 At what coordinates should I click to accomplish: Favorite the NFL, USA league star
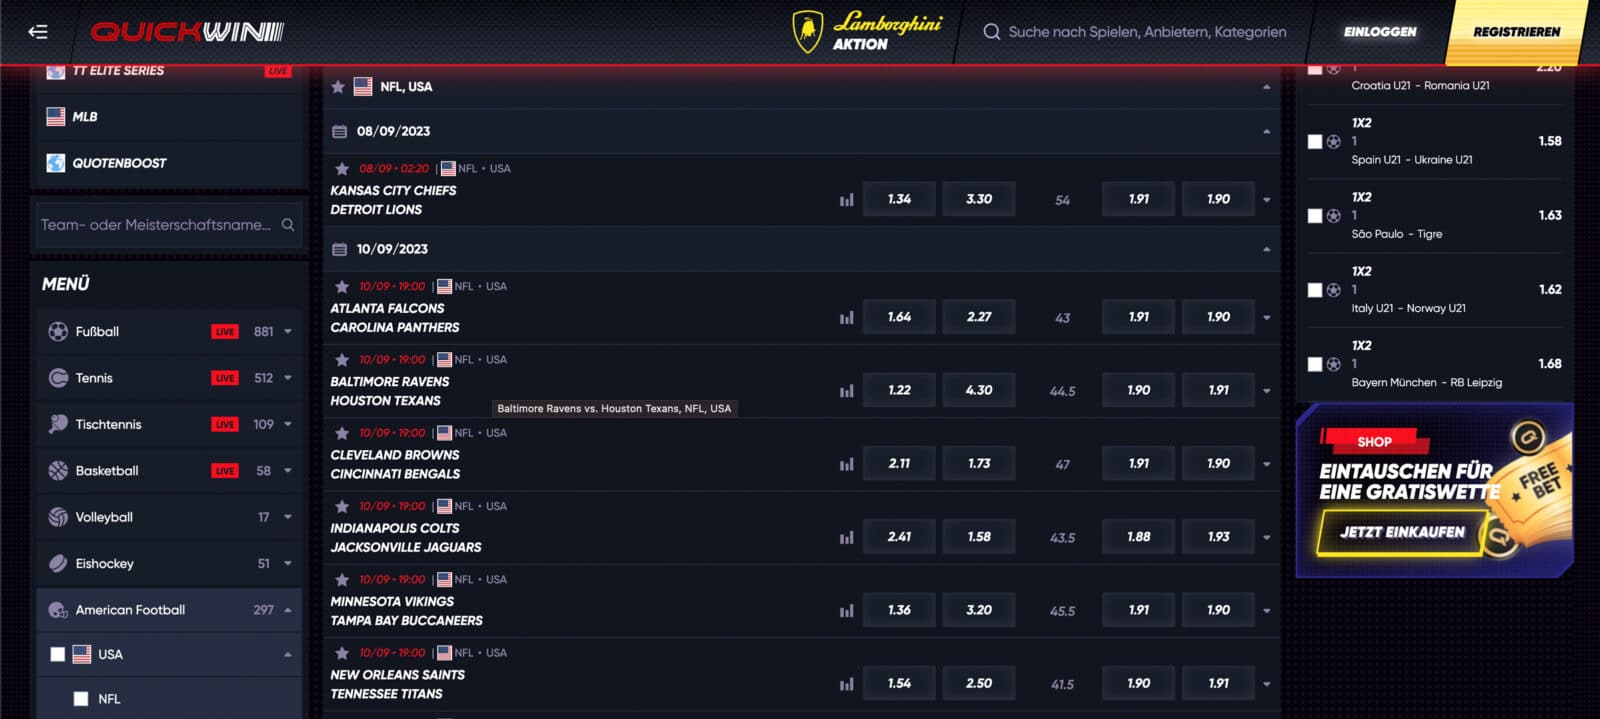click(x=338, y=87)
